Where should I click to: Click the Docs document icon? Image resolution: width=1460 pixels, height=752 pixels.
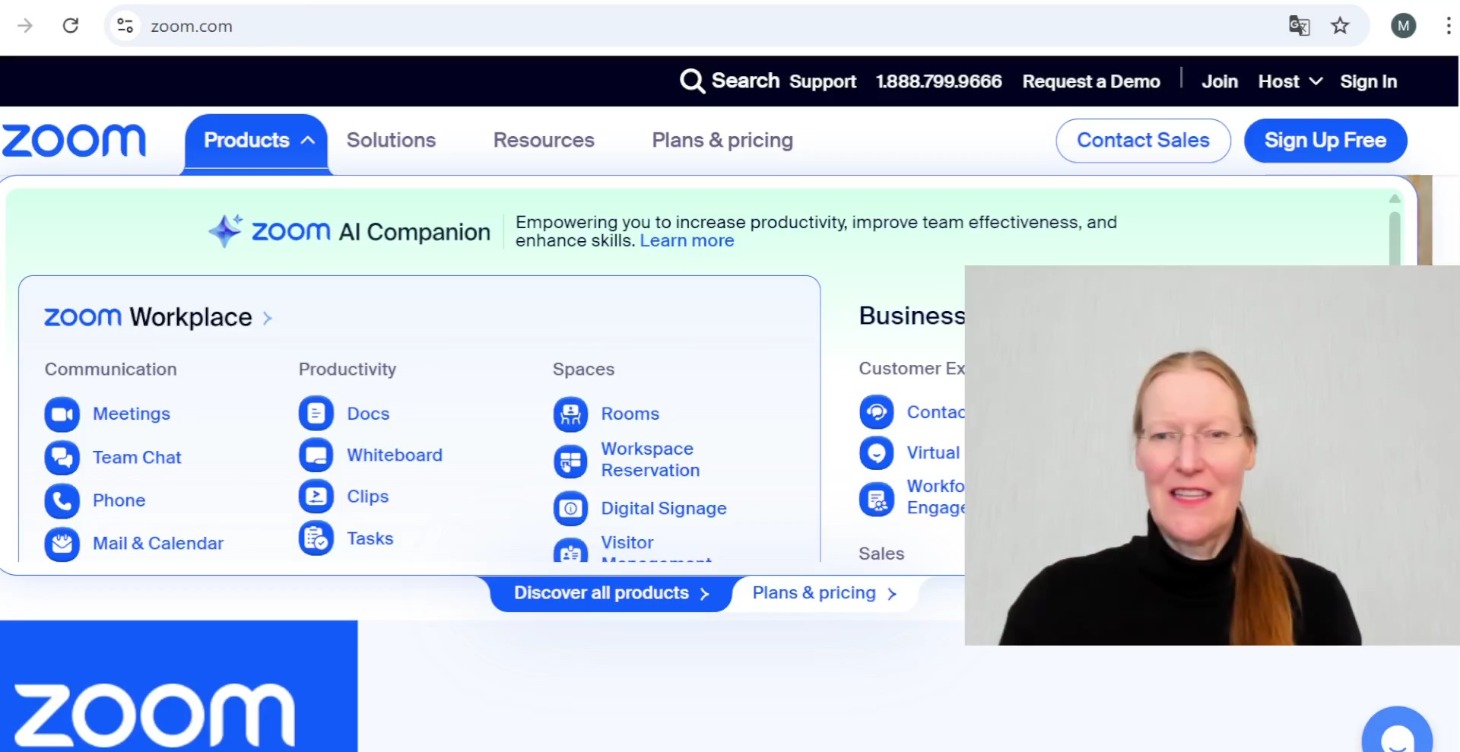tap(316, 413)
